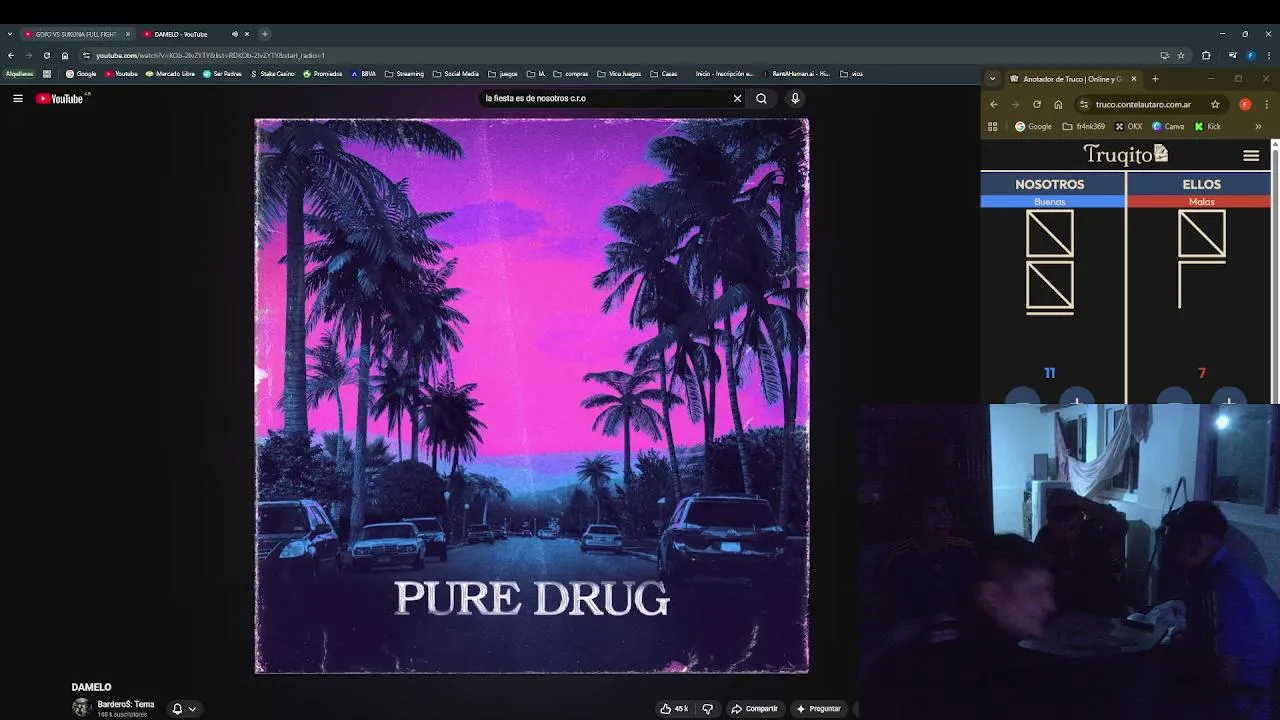Go back in the Truco window

tap(993, 104)
